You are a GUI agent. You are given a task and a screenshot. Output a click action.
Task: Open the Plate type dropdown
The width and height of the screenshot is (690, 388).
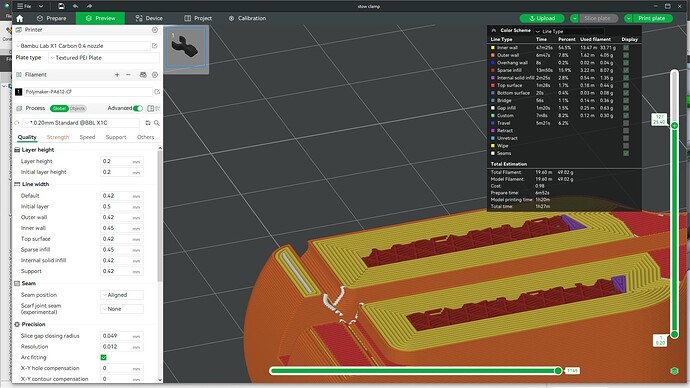click(x=104, y=58)
